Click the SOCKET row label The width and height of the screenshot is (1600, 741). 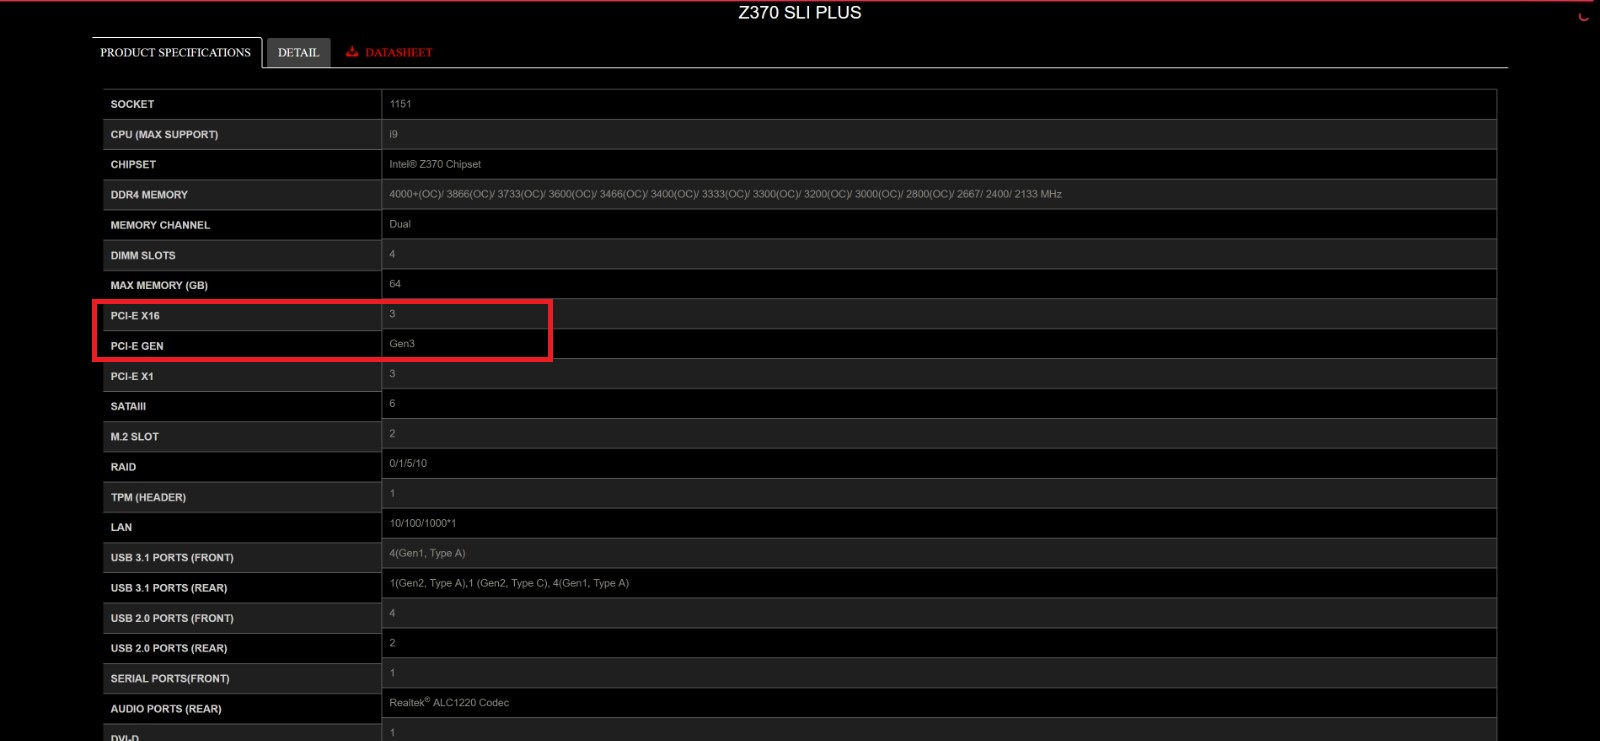click(x=132, y=104)
